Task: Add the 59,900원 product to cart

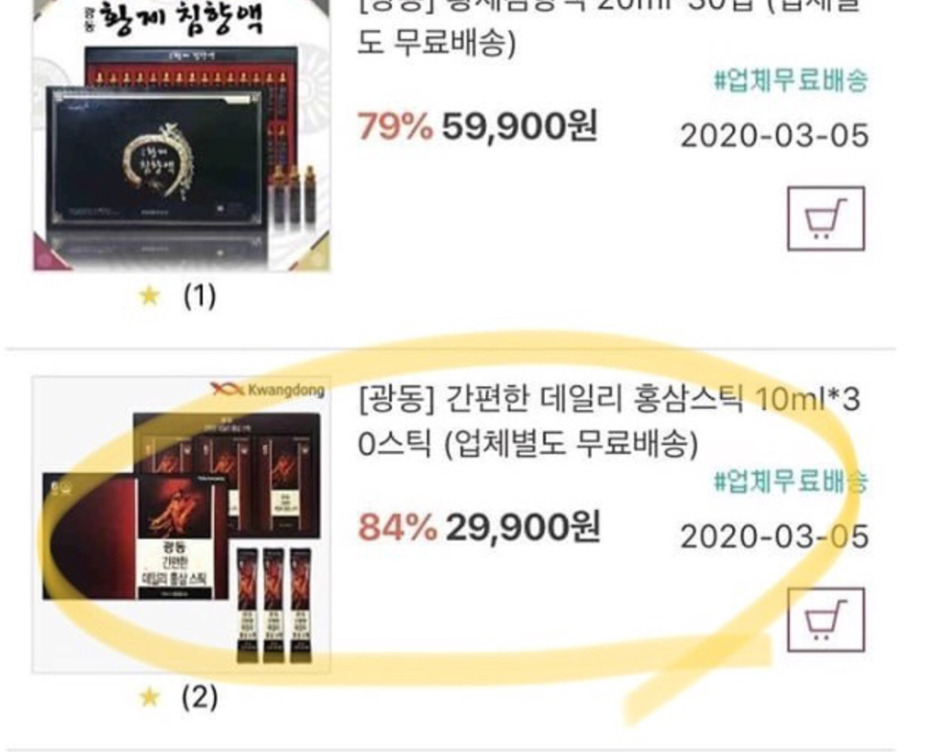Action: [x=826, y=218]
